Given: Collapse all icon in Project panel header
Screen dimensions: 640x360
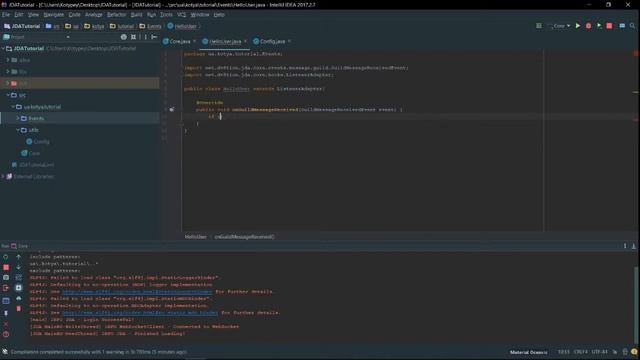Looking at the screenshot, I should point(133,37).
